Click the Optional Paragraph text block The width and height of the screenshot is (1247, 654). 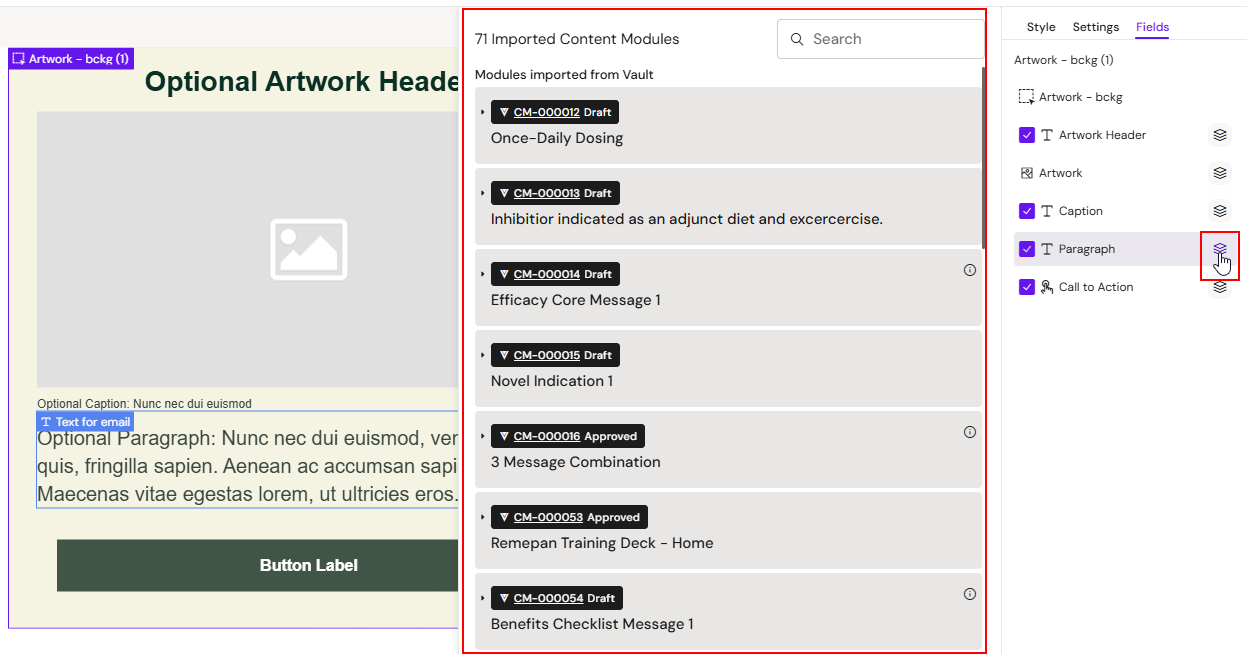[248, 466]
